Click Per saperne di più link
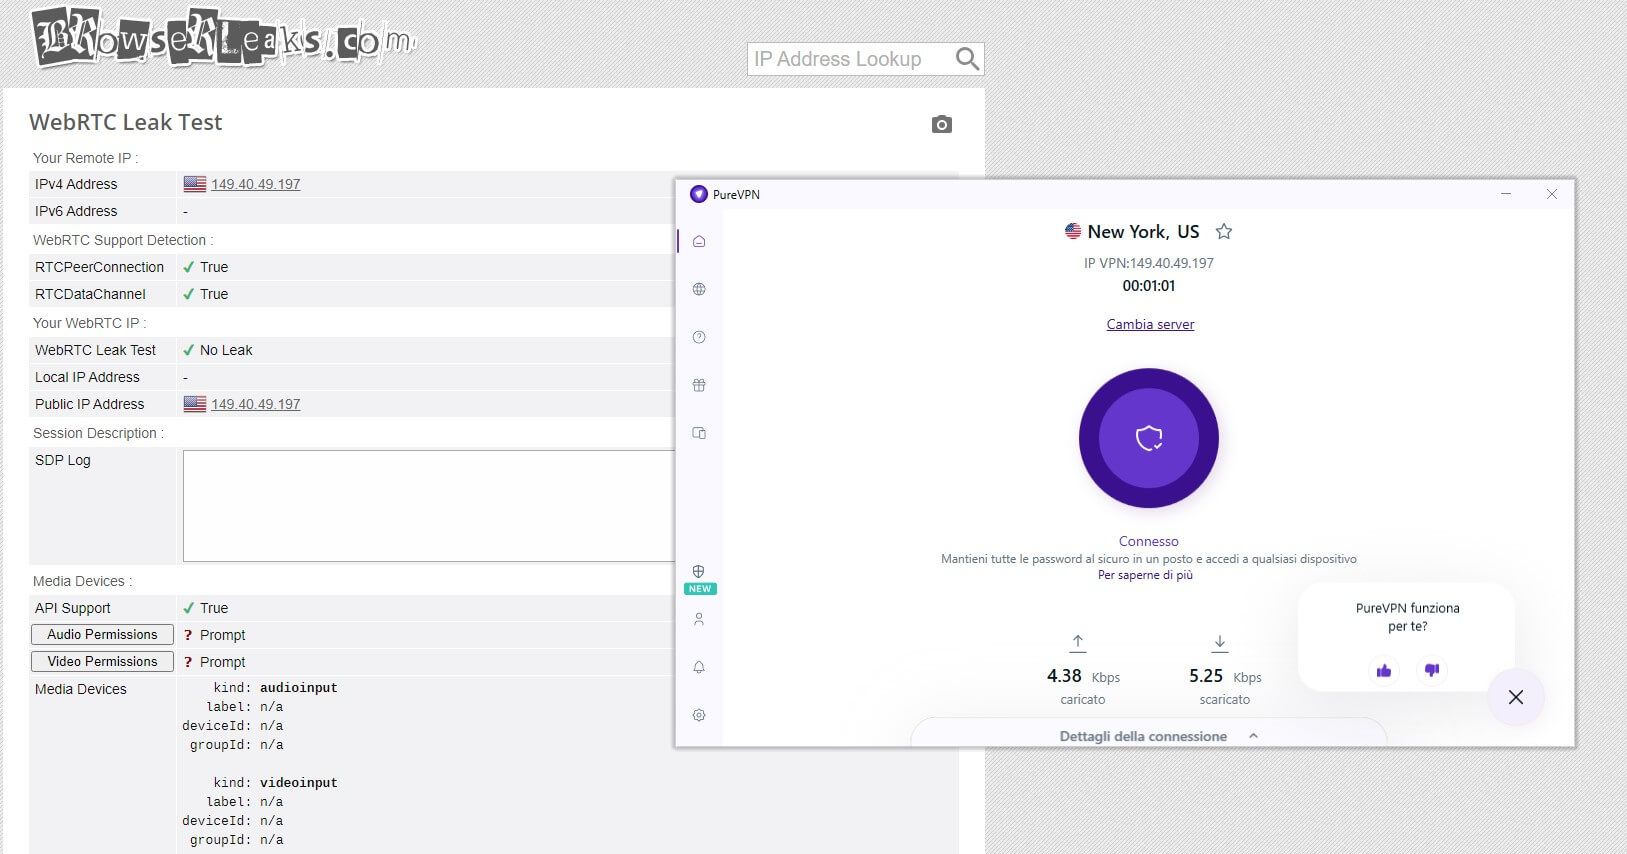Screen dimensions: 1627x854 tap(1145, 575)
